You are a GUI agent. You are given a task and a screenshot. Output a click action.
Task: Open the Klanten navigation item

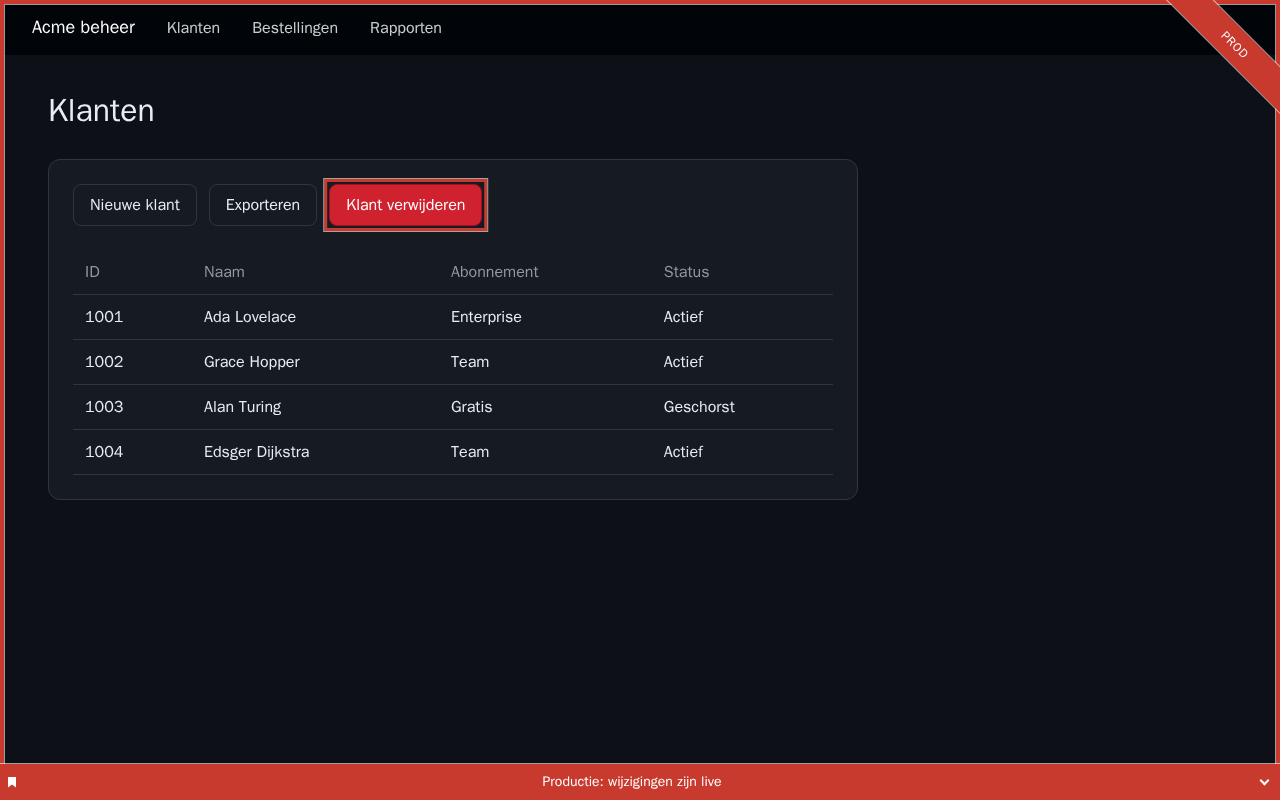[x=193, y=28]
